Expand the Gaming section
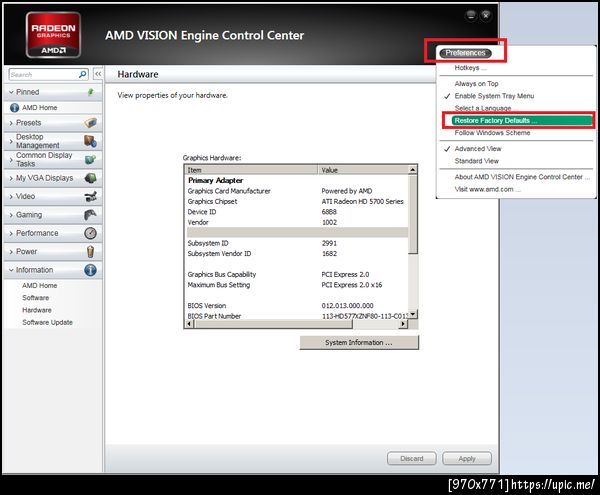600x495 pixels. [11, 215]
